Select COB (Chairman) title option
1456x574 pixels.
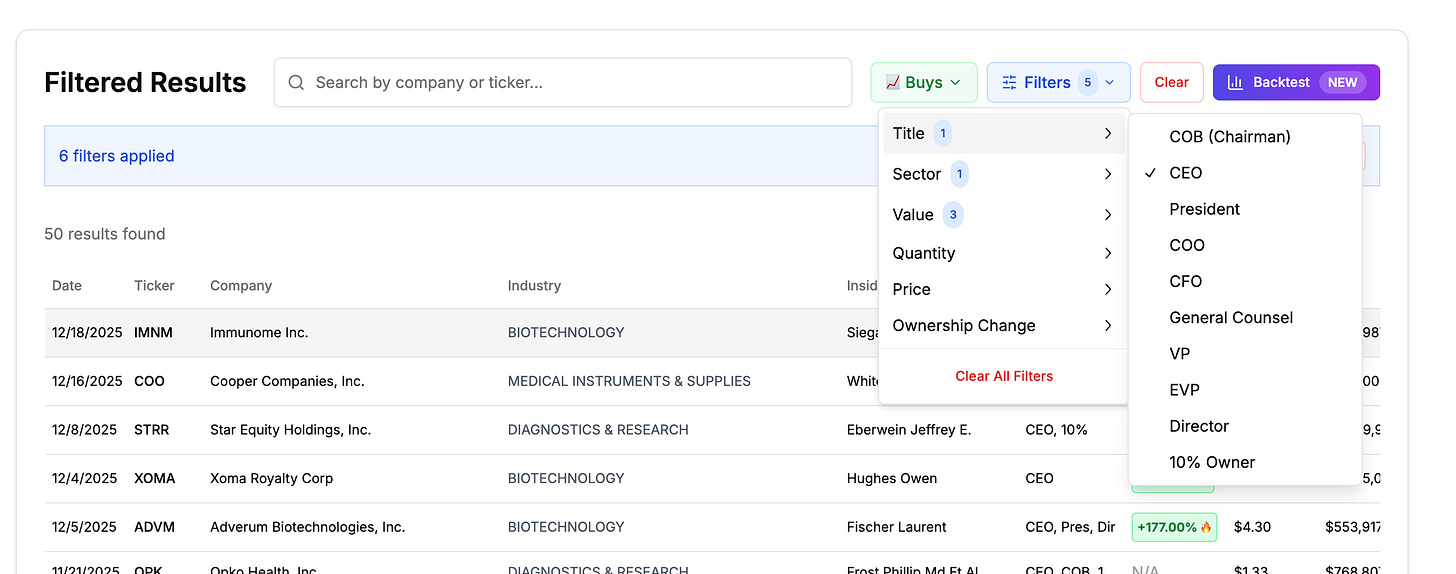1245,137
